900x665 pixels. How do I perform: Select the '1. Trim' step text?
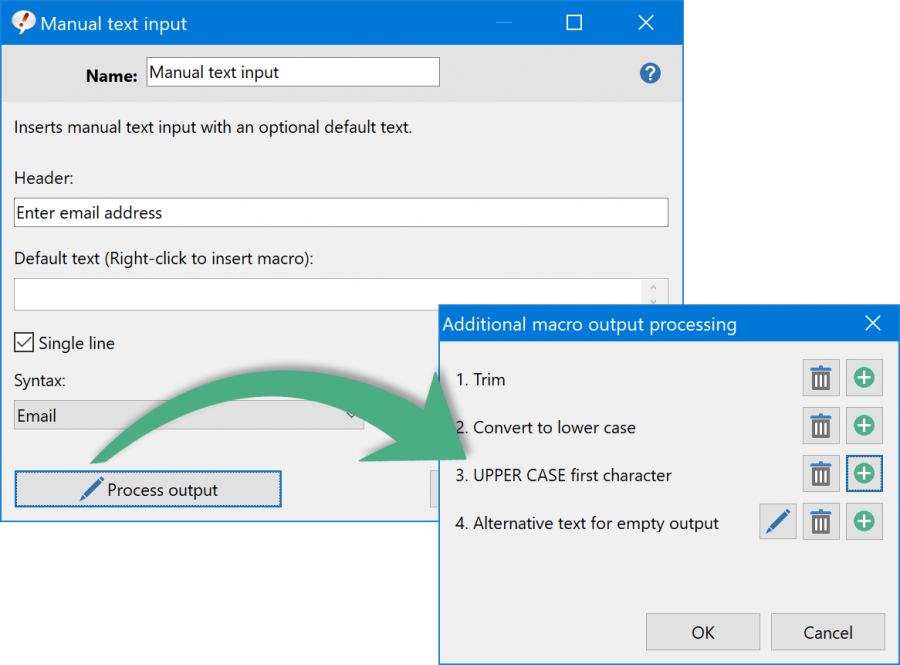click(480, 380)
